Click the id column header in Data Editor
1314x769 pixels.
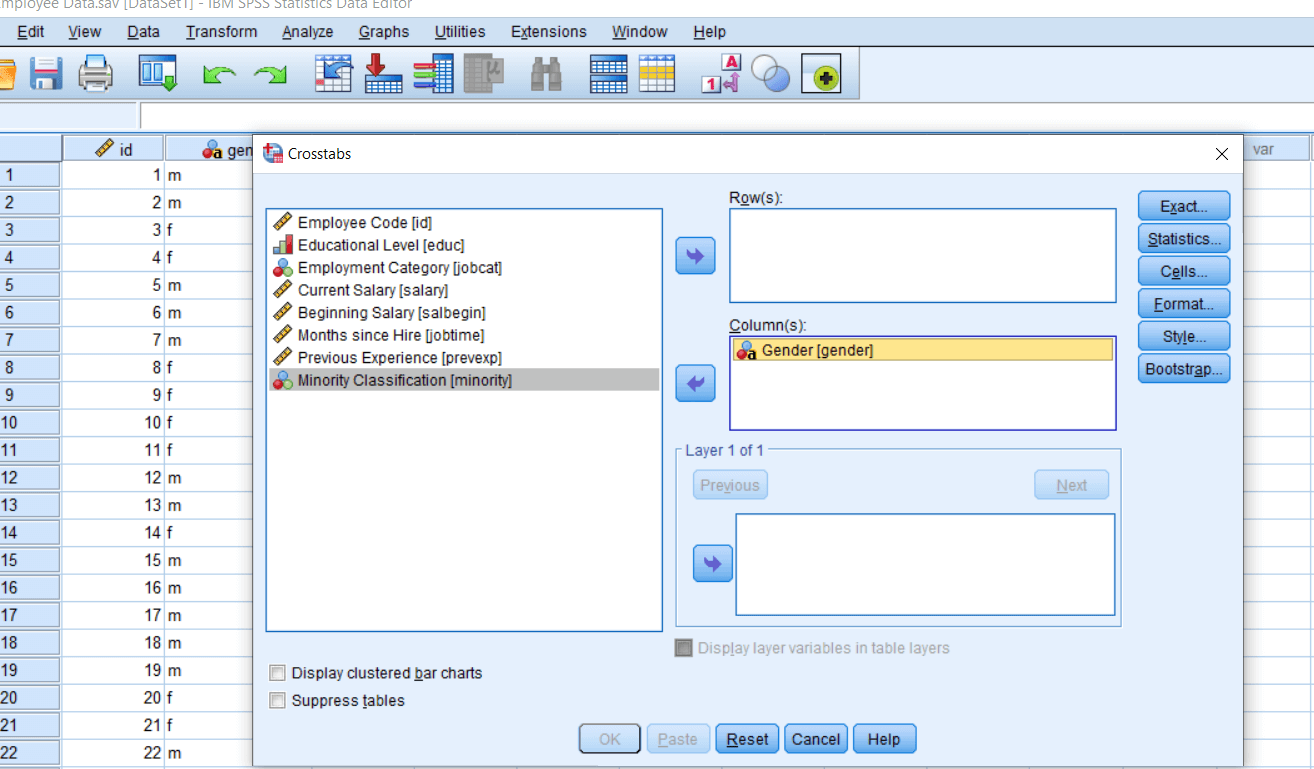tap(113, 149)
